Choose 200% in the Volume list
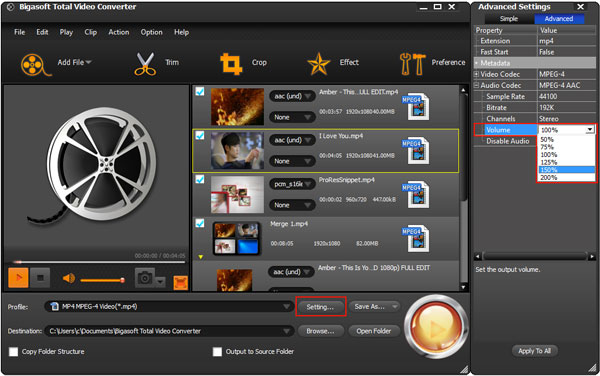600x376 pixels. coord(566,177)
